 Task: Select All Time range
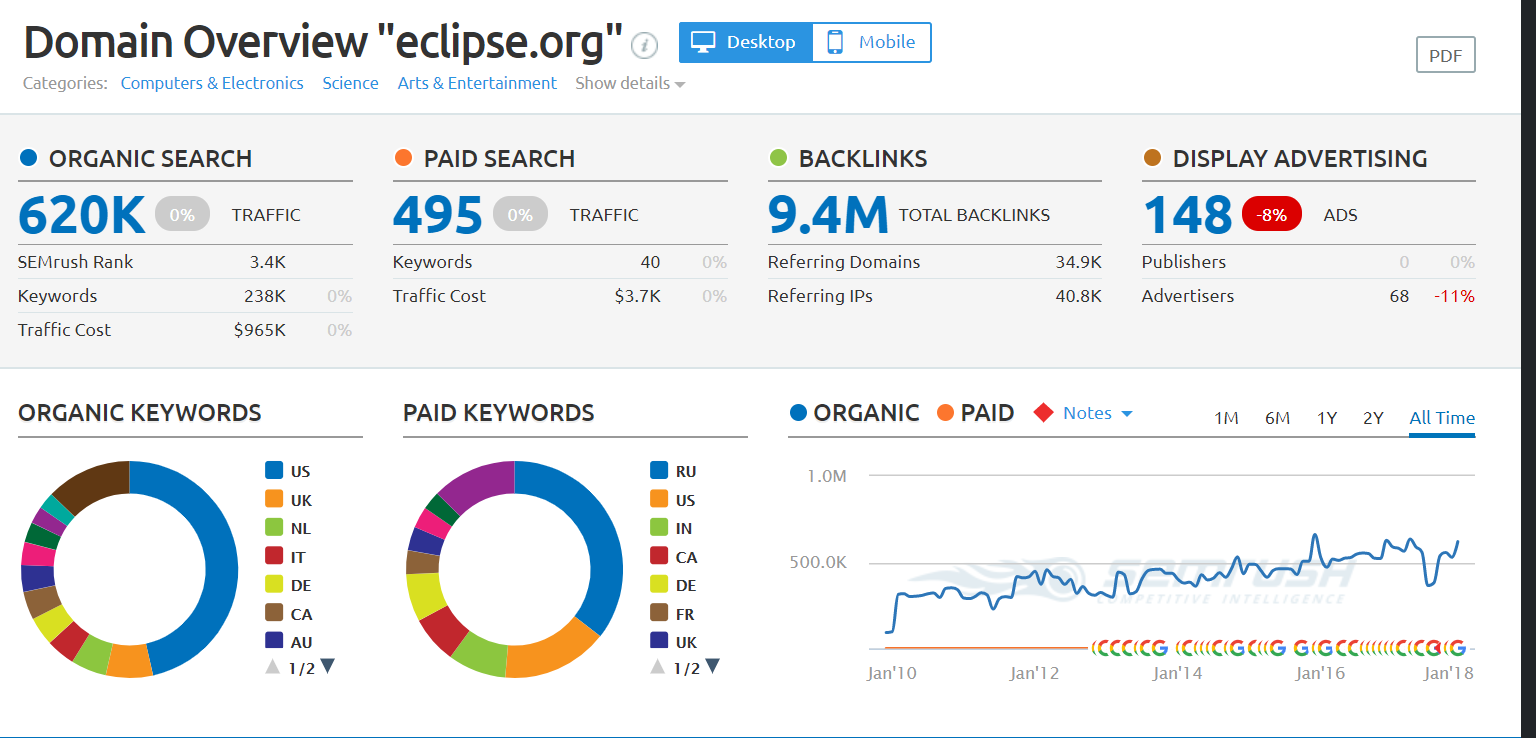pos(1442,418)
